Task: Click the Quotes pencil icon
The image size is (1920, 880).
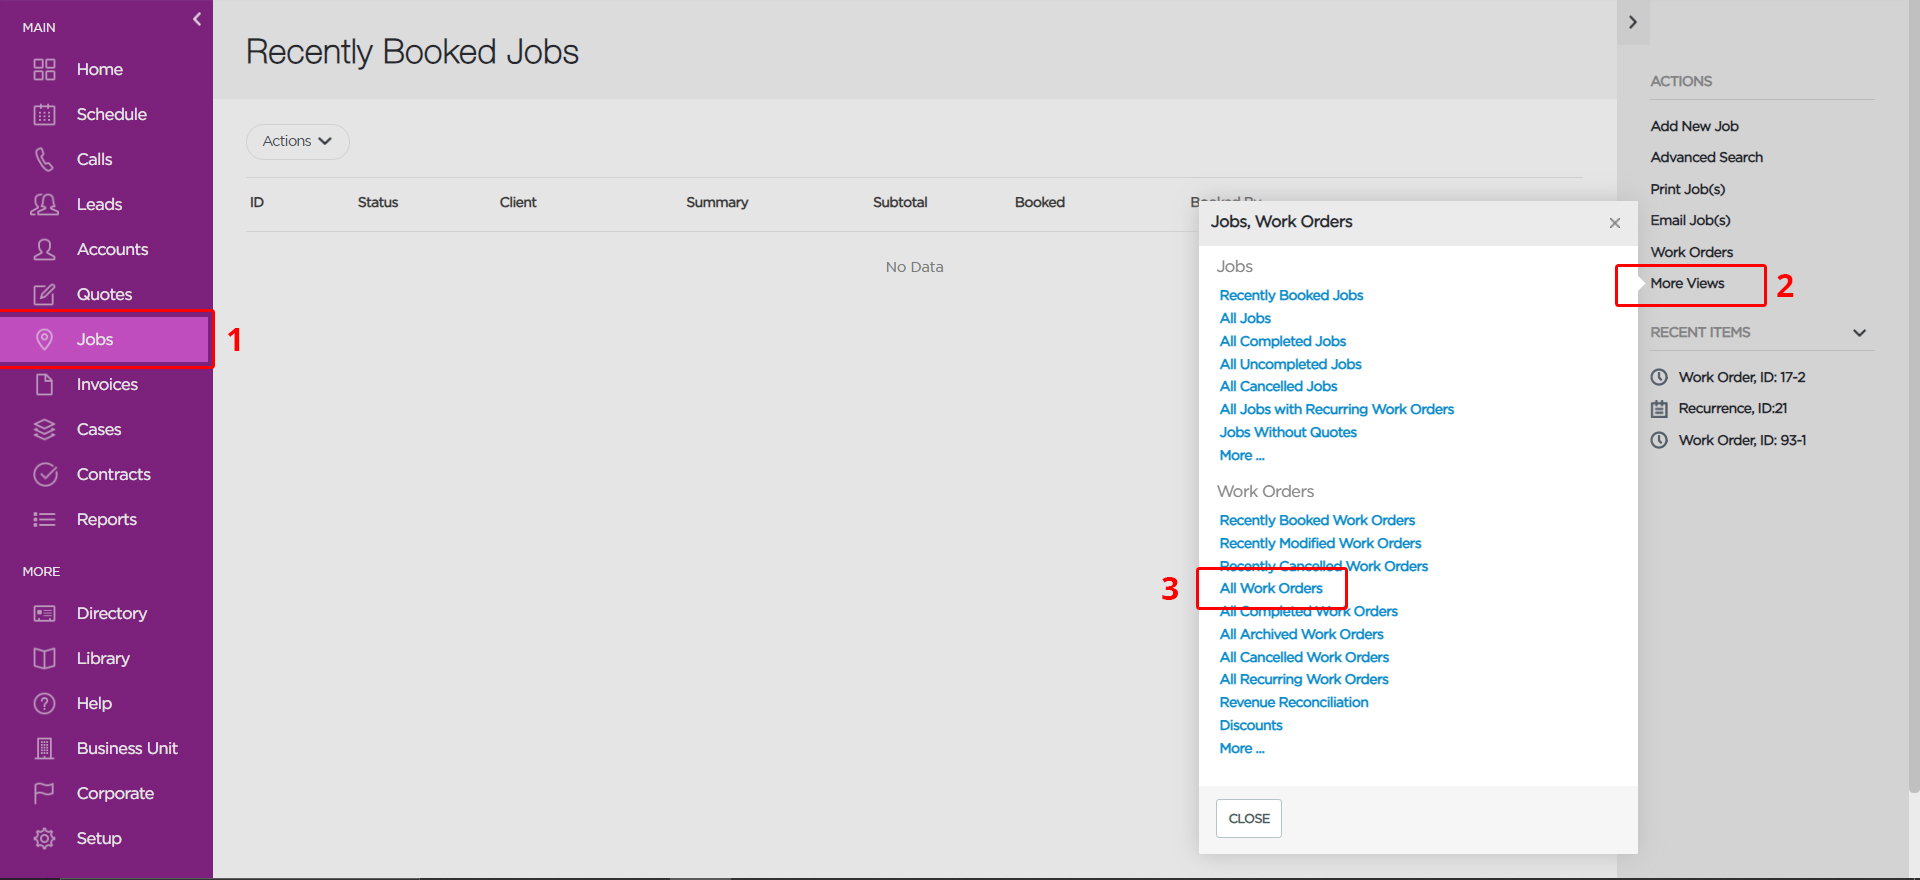Action: pos(44,294)
